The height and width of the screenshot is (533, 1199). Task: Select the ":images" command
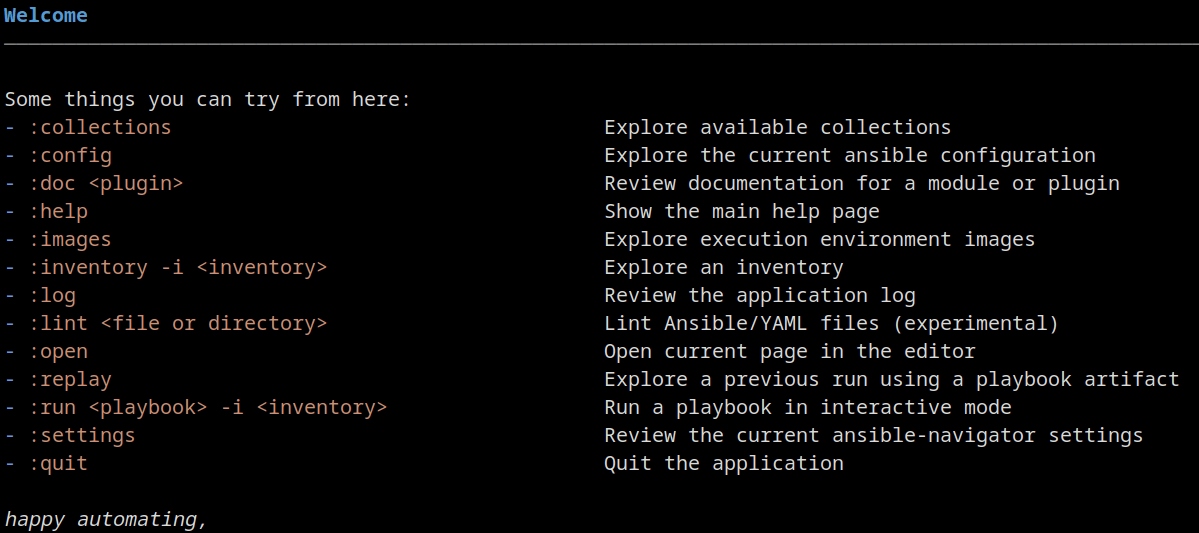[70, 239]
